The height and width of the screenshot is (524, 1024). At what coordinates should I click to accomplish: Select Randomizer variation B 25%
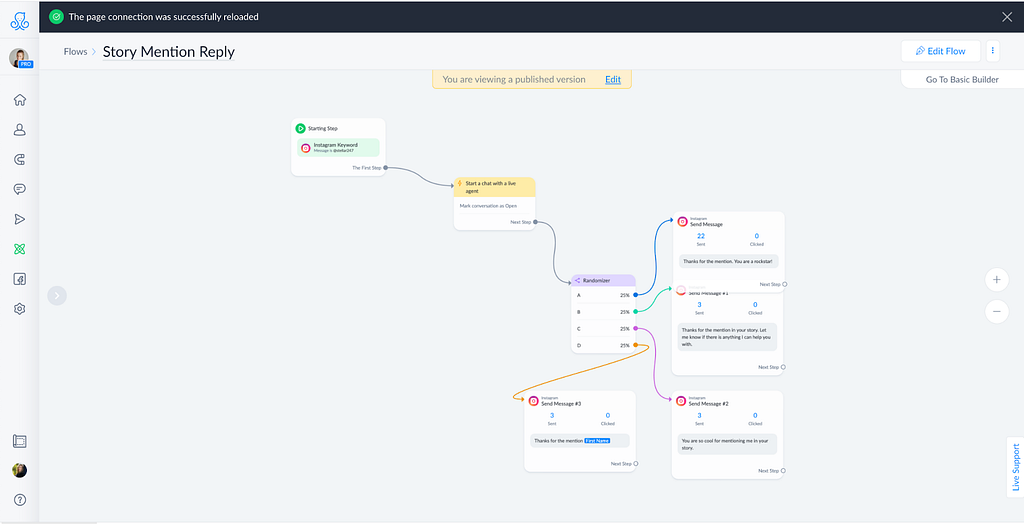[x=603, y=312]
